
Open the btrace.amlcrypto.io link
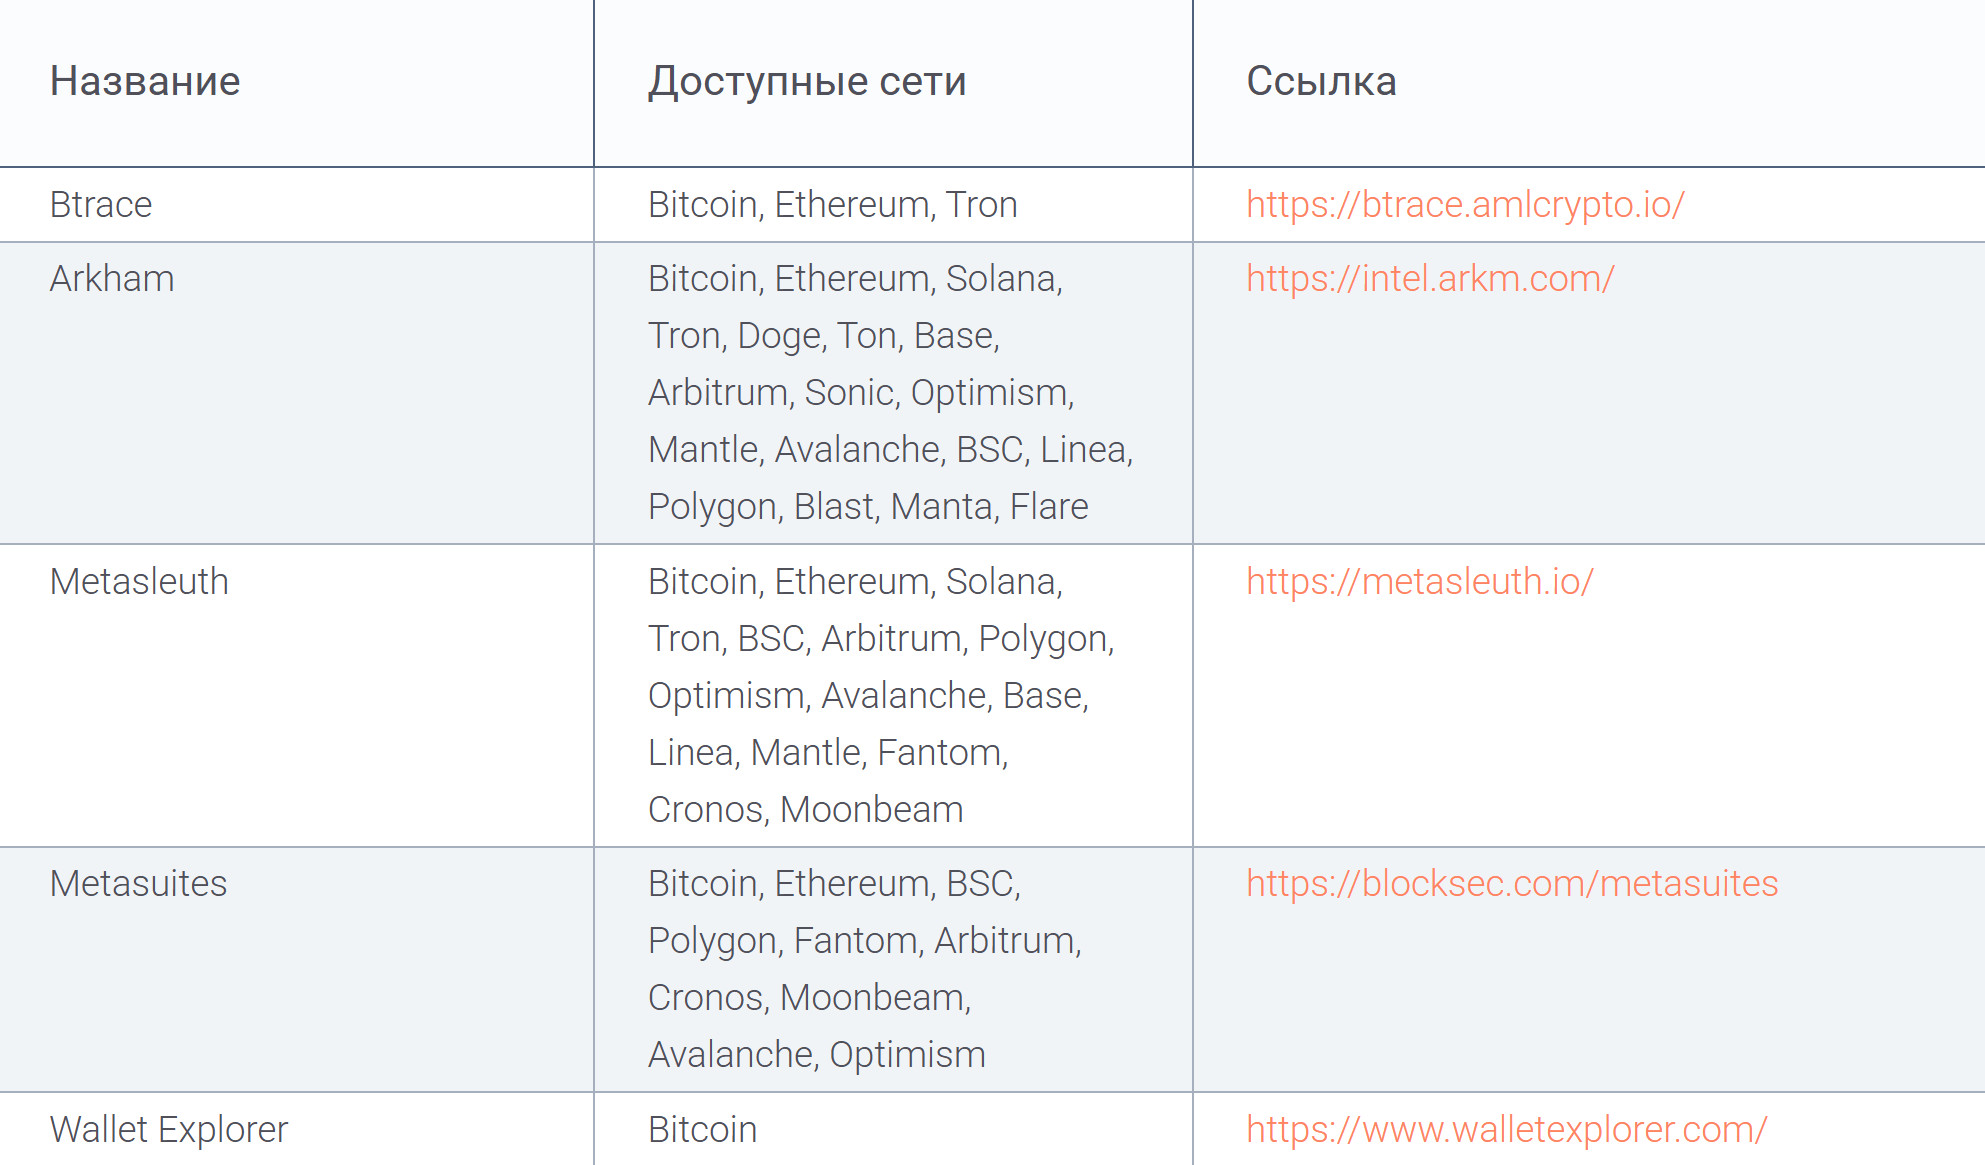[x=1465, y=205]
